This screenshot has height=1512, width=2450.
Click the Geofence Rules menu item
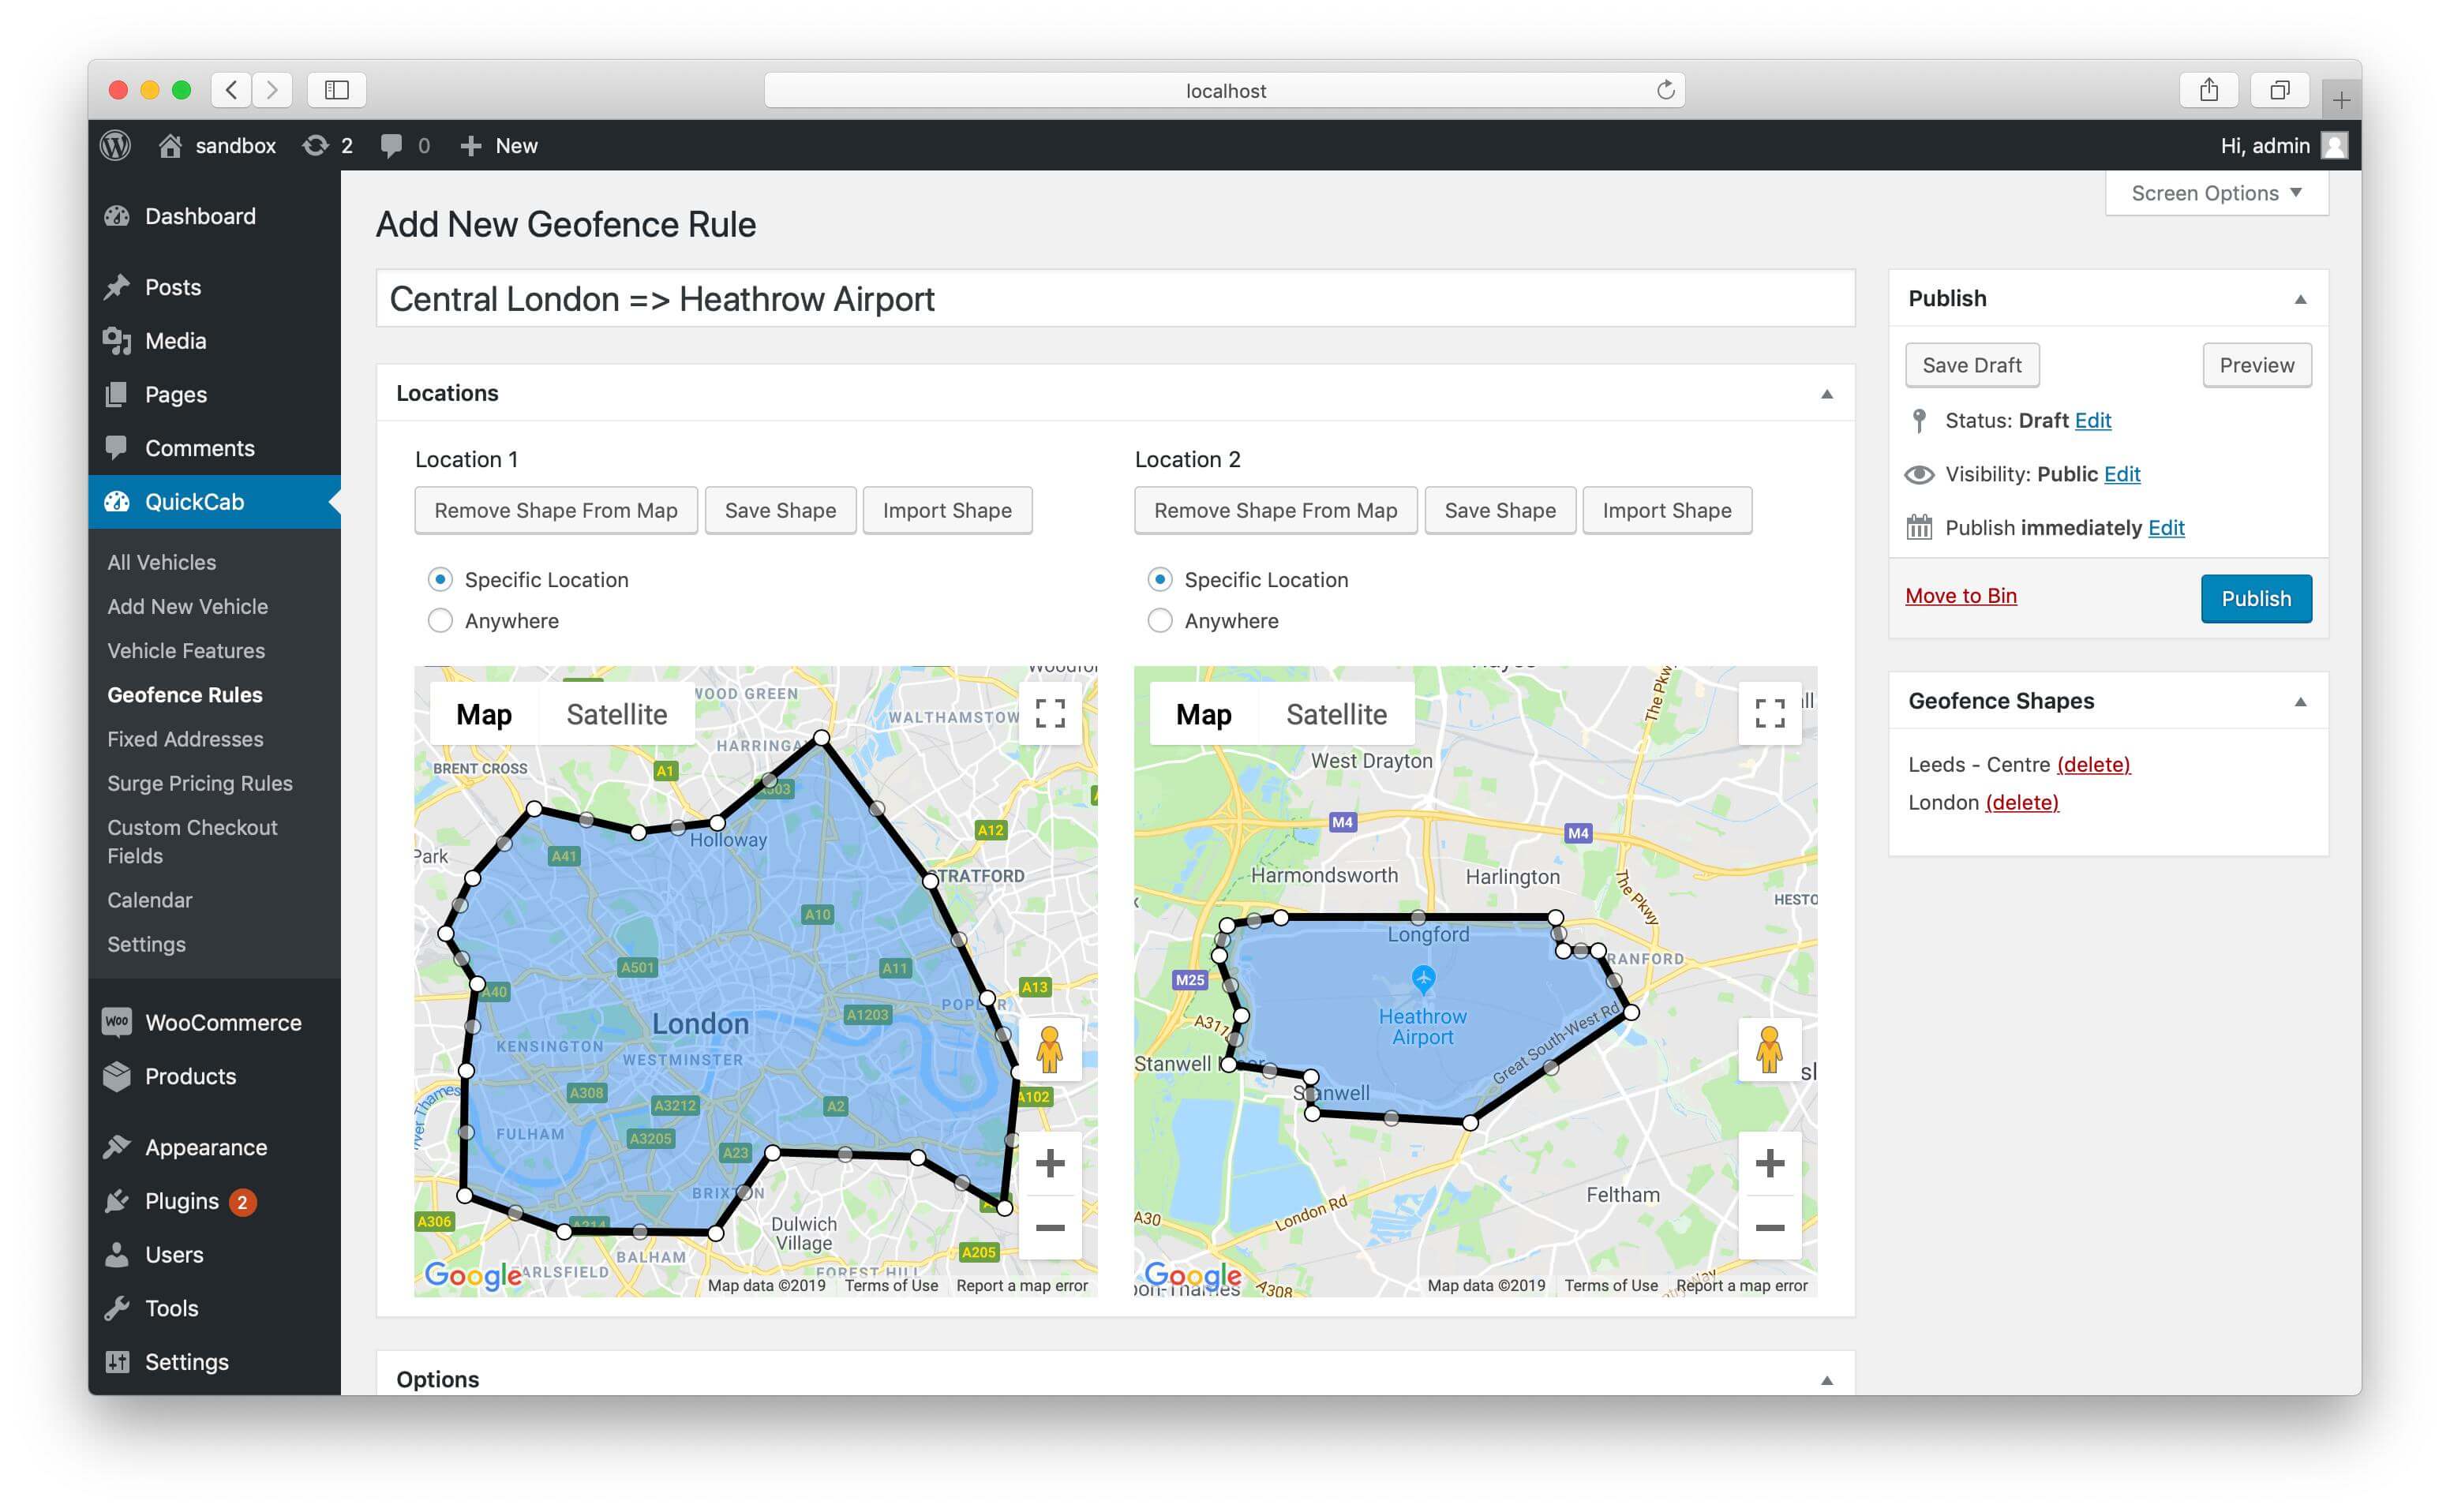pos(185,694)
